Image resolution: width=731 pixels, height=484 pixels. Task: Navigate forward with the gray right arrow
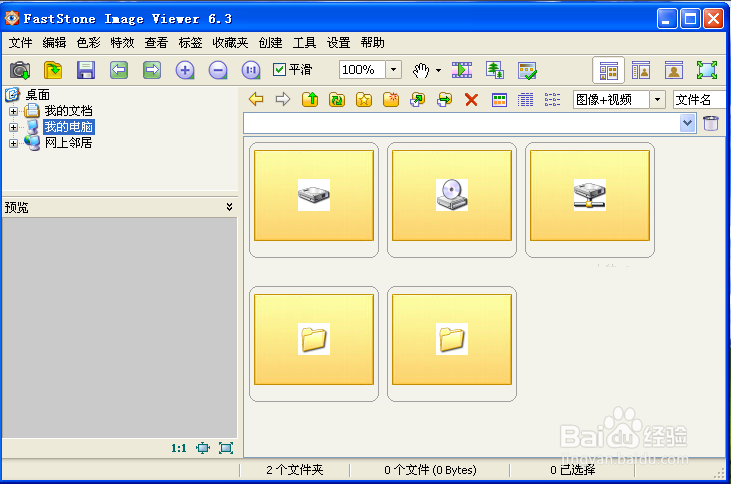click(x=283, y=99)
